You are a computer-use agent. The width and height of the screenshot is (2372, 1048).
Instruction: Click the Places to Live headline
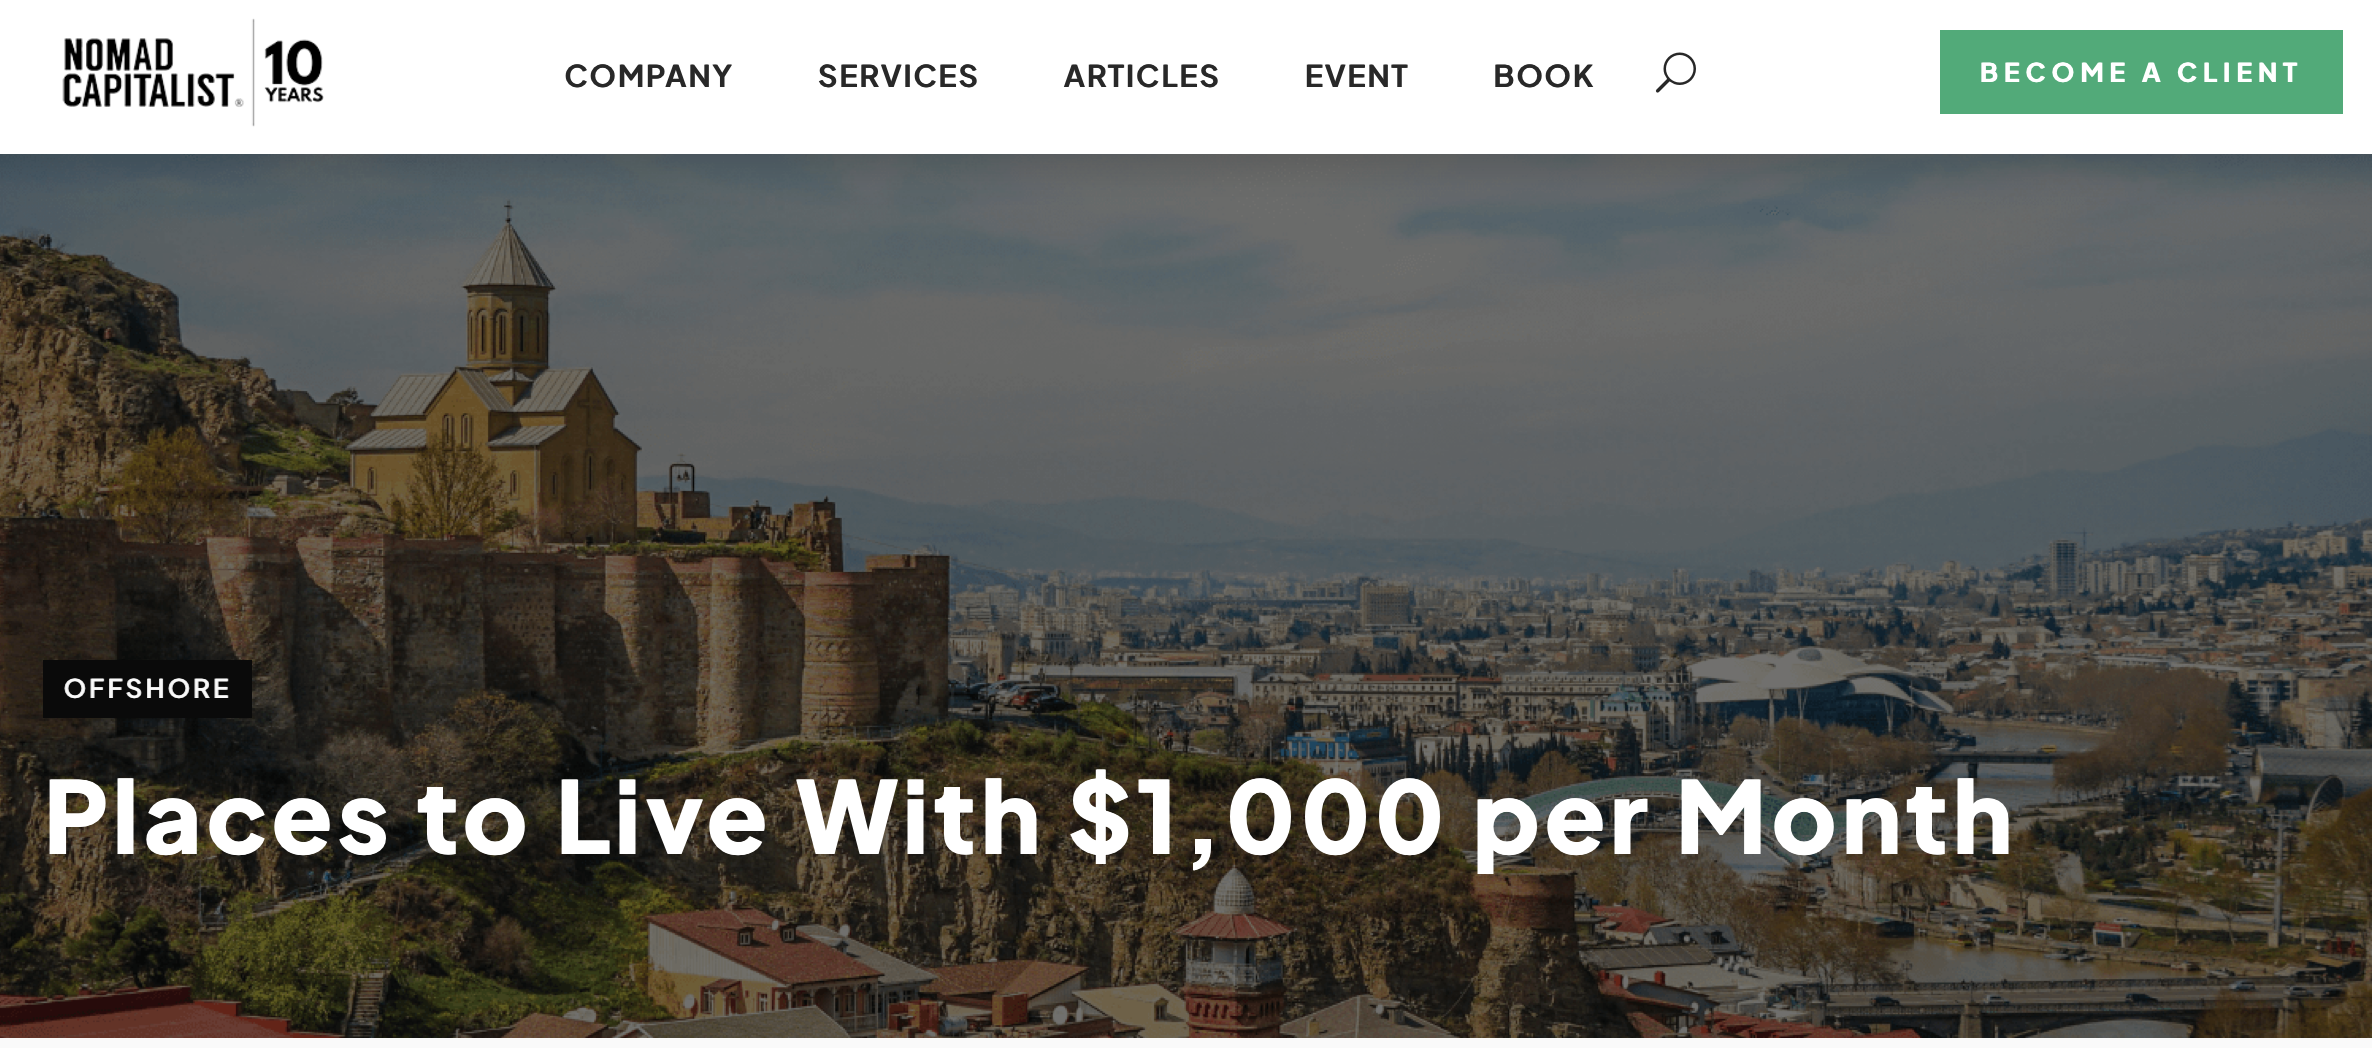[1028, 820]
